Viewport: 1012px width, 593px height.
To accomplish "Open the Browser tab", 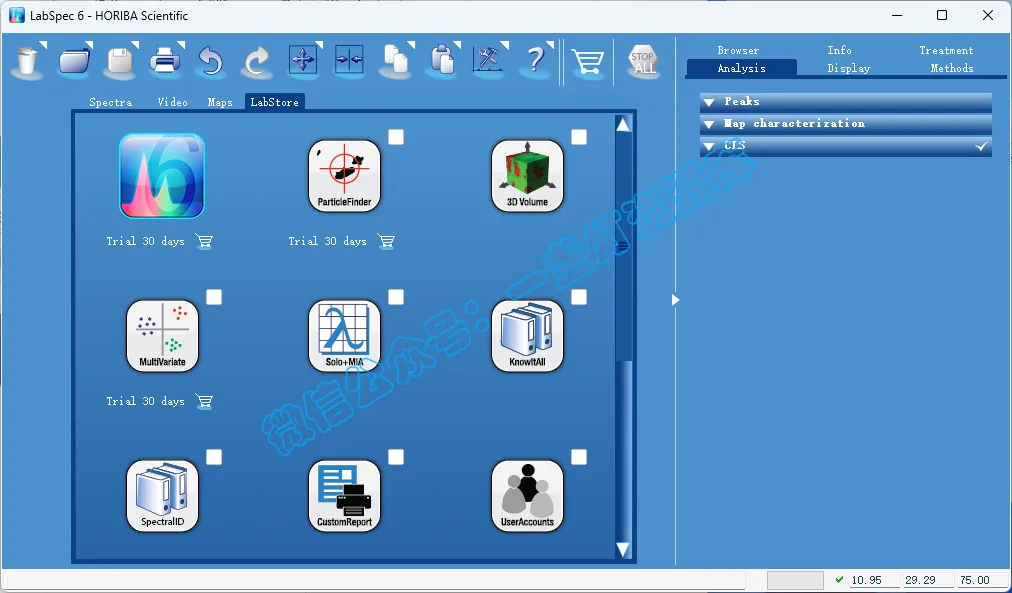I will (x=738, y=50).
